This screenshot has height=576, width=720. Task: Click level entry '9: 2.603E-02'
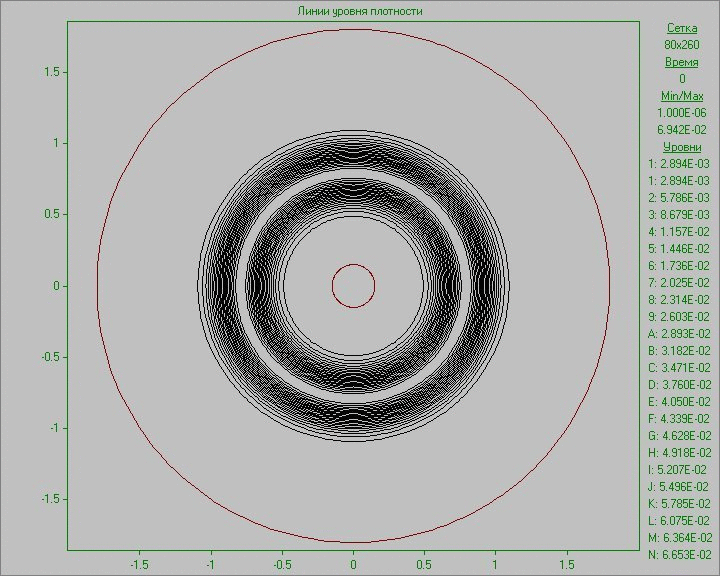pos(679,317)
